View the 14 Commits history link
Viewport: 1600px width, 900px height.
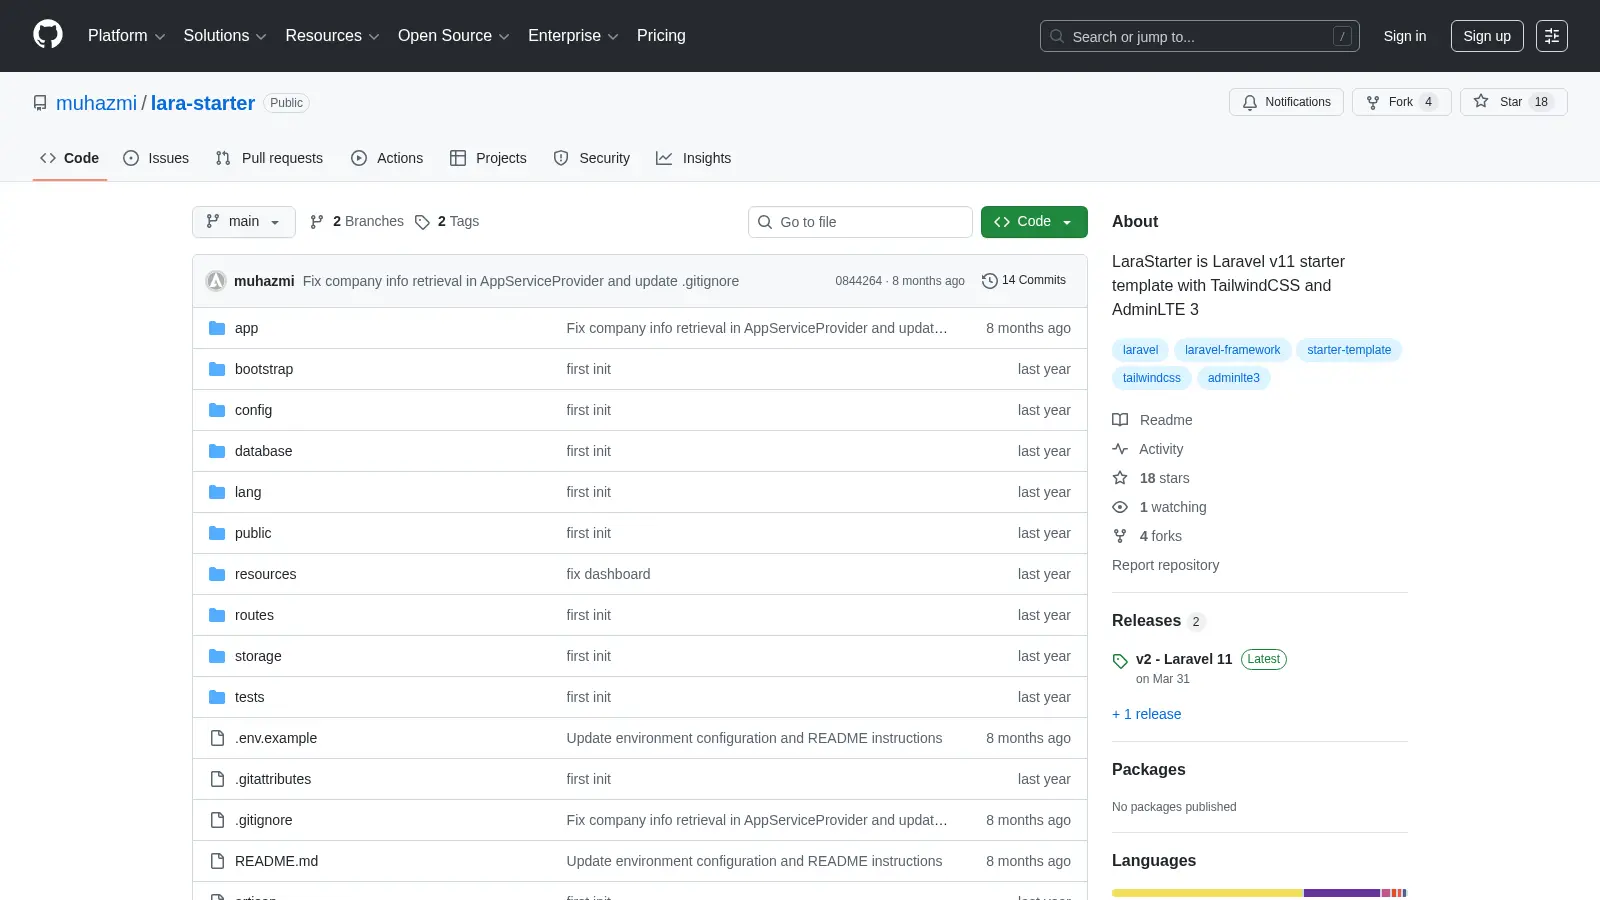point(1024,281)
